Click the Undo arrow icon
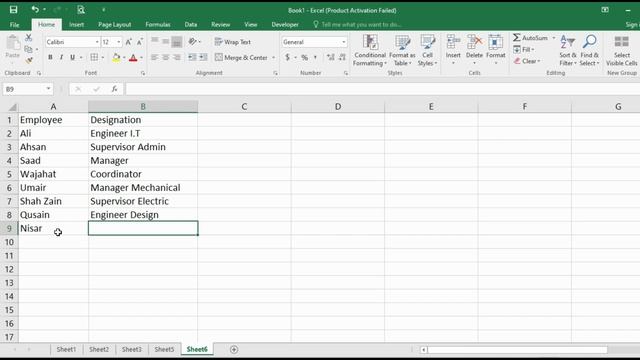The image size is (640, 360). 35,9
